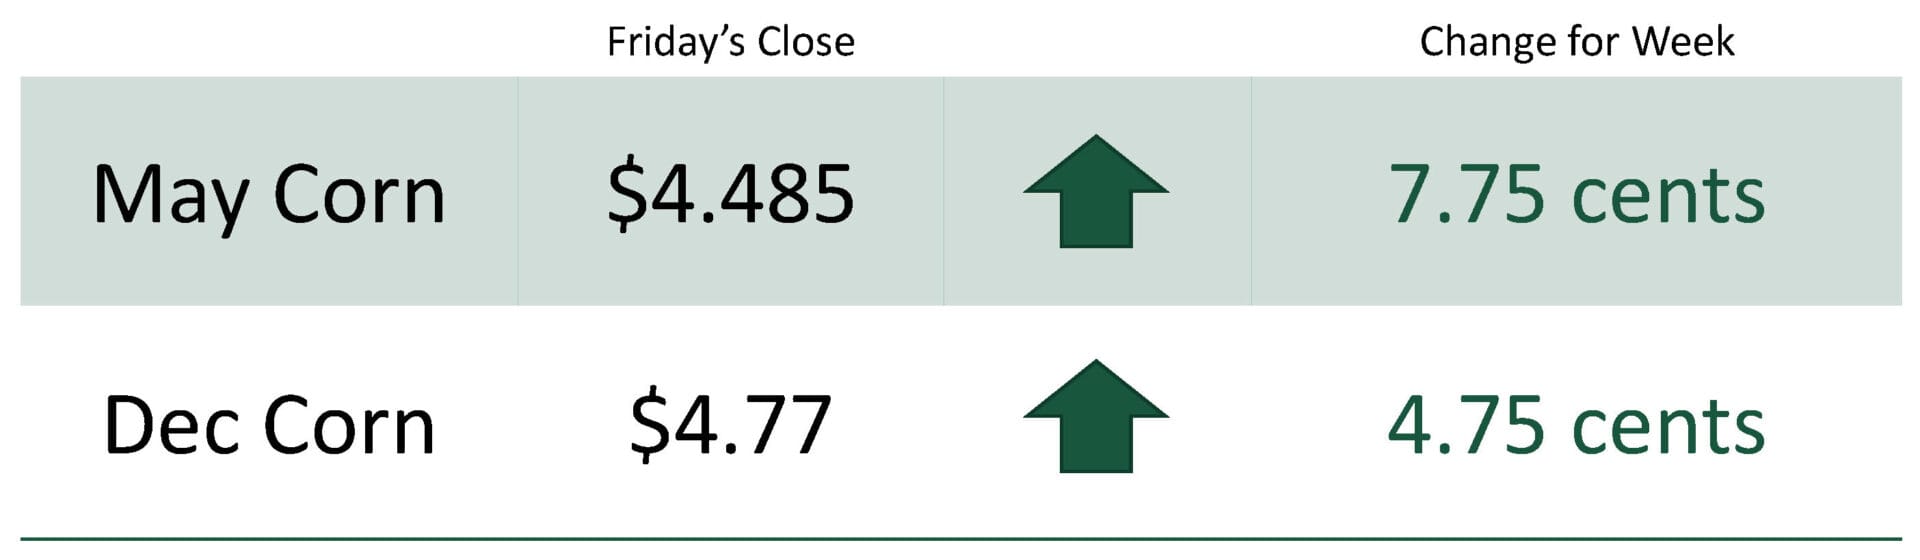Click the up arrow in May Corn row
Viewport: 1920px width, 560px height.
[x=1096, y=191]
